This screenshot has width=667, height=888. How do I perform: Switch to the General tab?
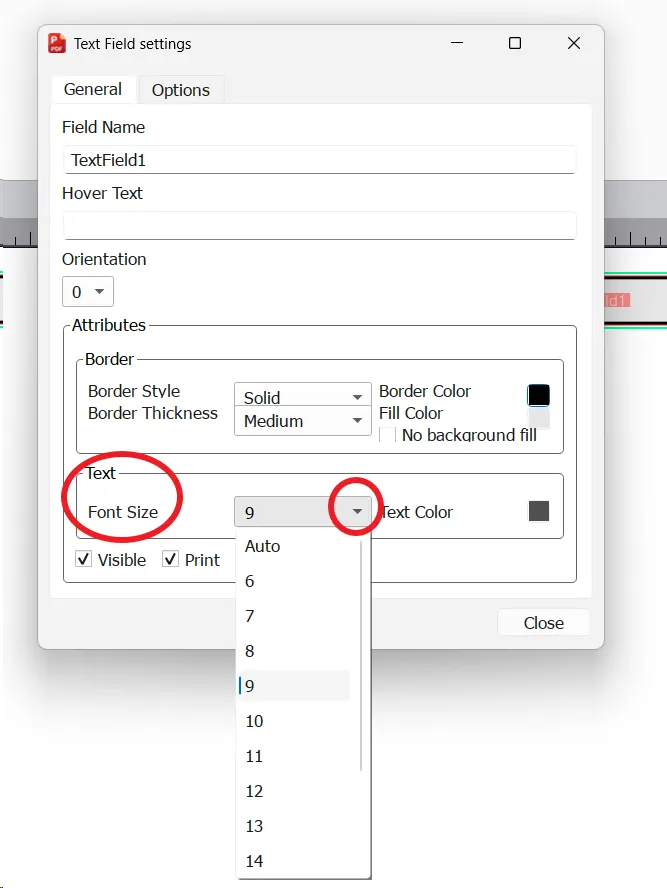tap(93, 89)
